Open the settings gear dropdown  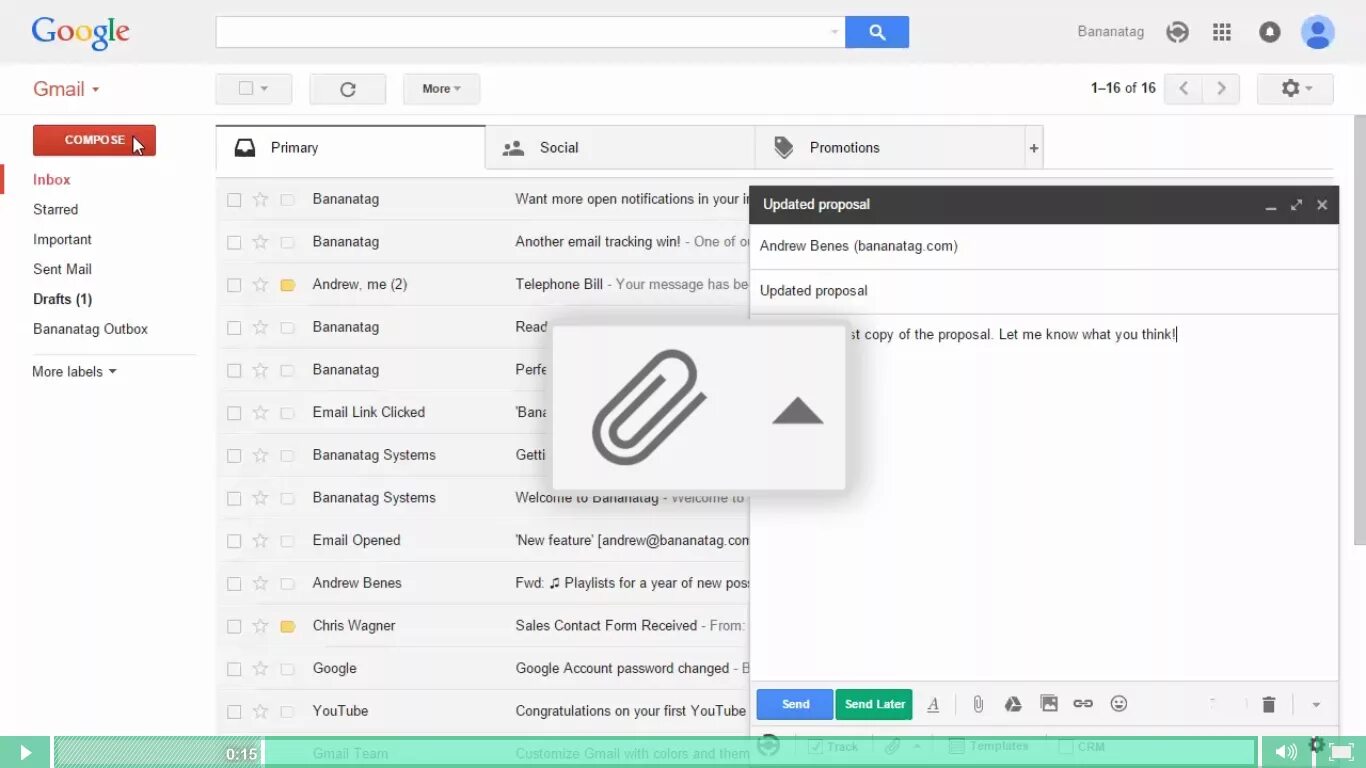1295,88
